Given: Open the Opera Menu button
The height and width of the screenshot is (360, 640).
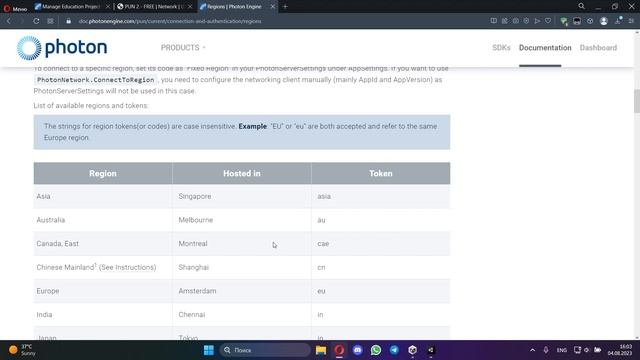Looking at the screenshot, I should pos(15,8).
